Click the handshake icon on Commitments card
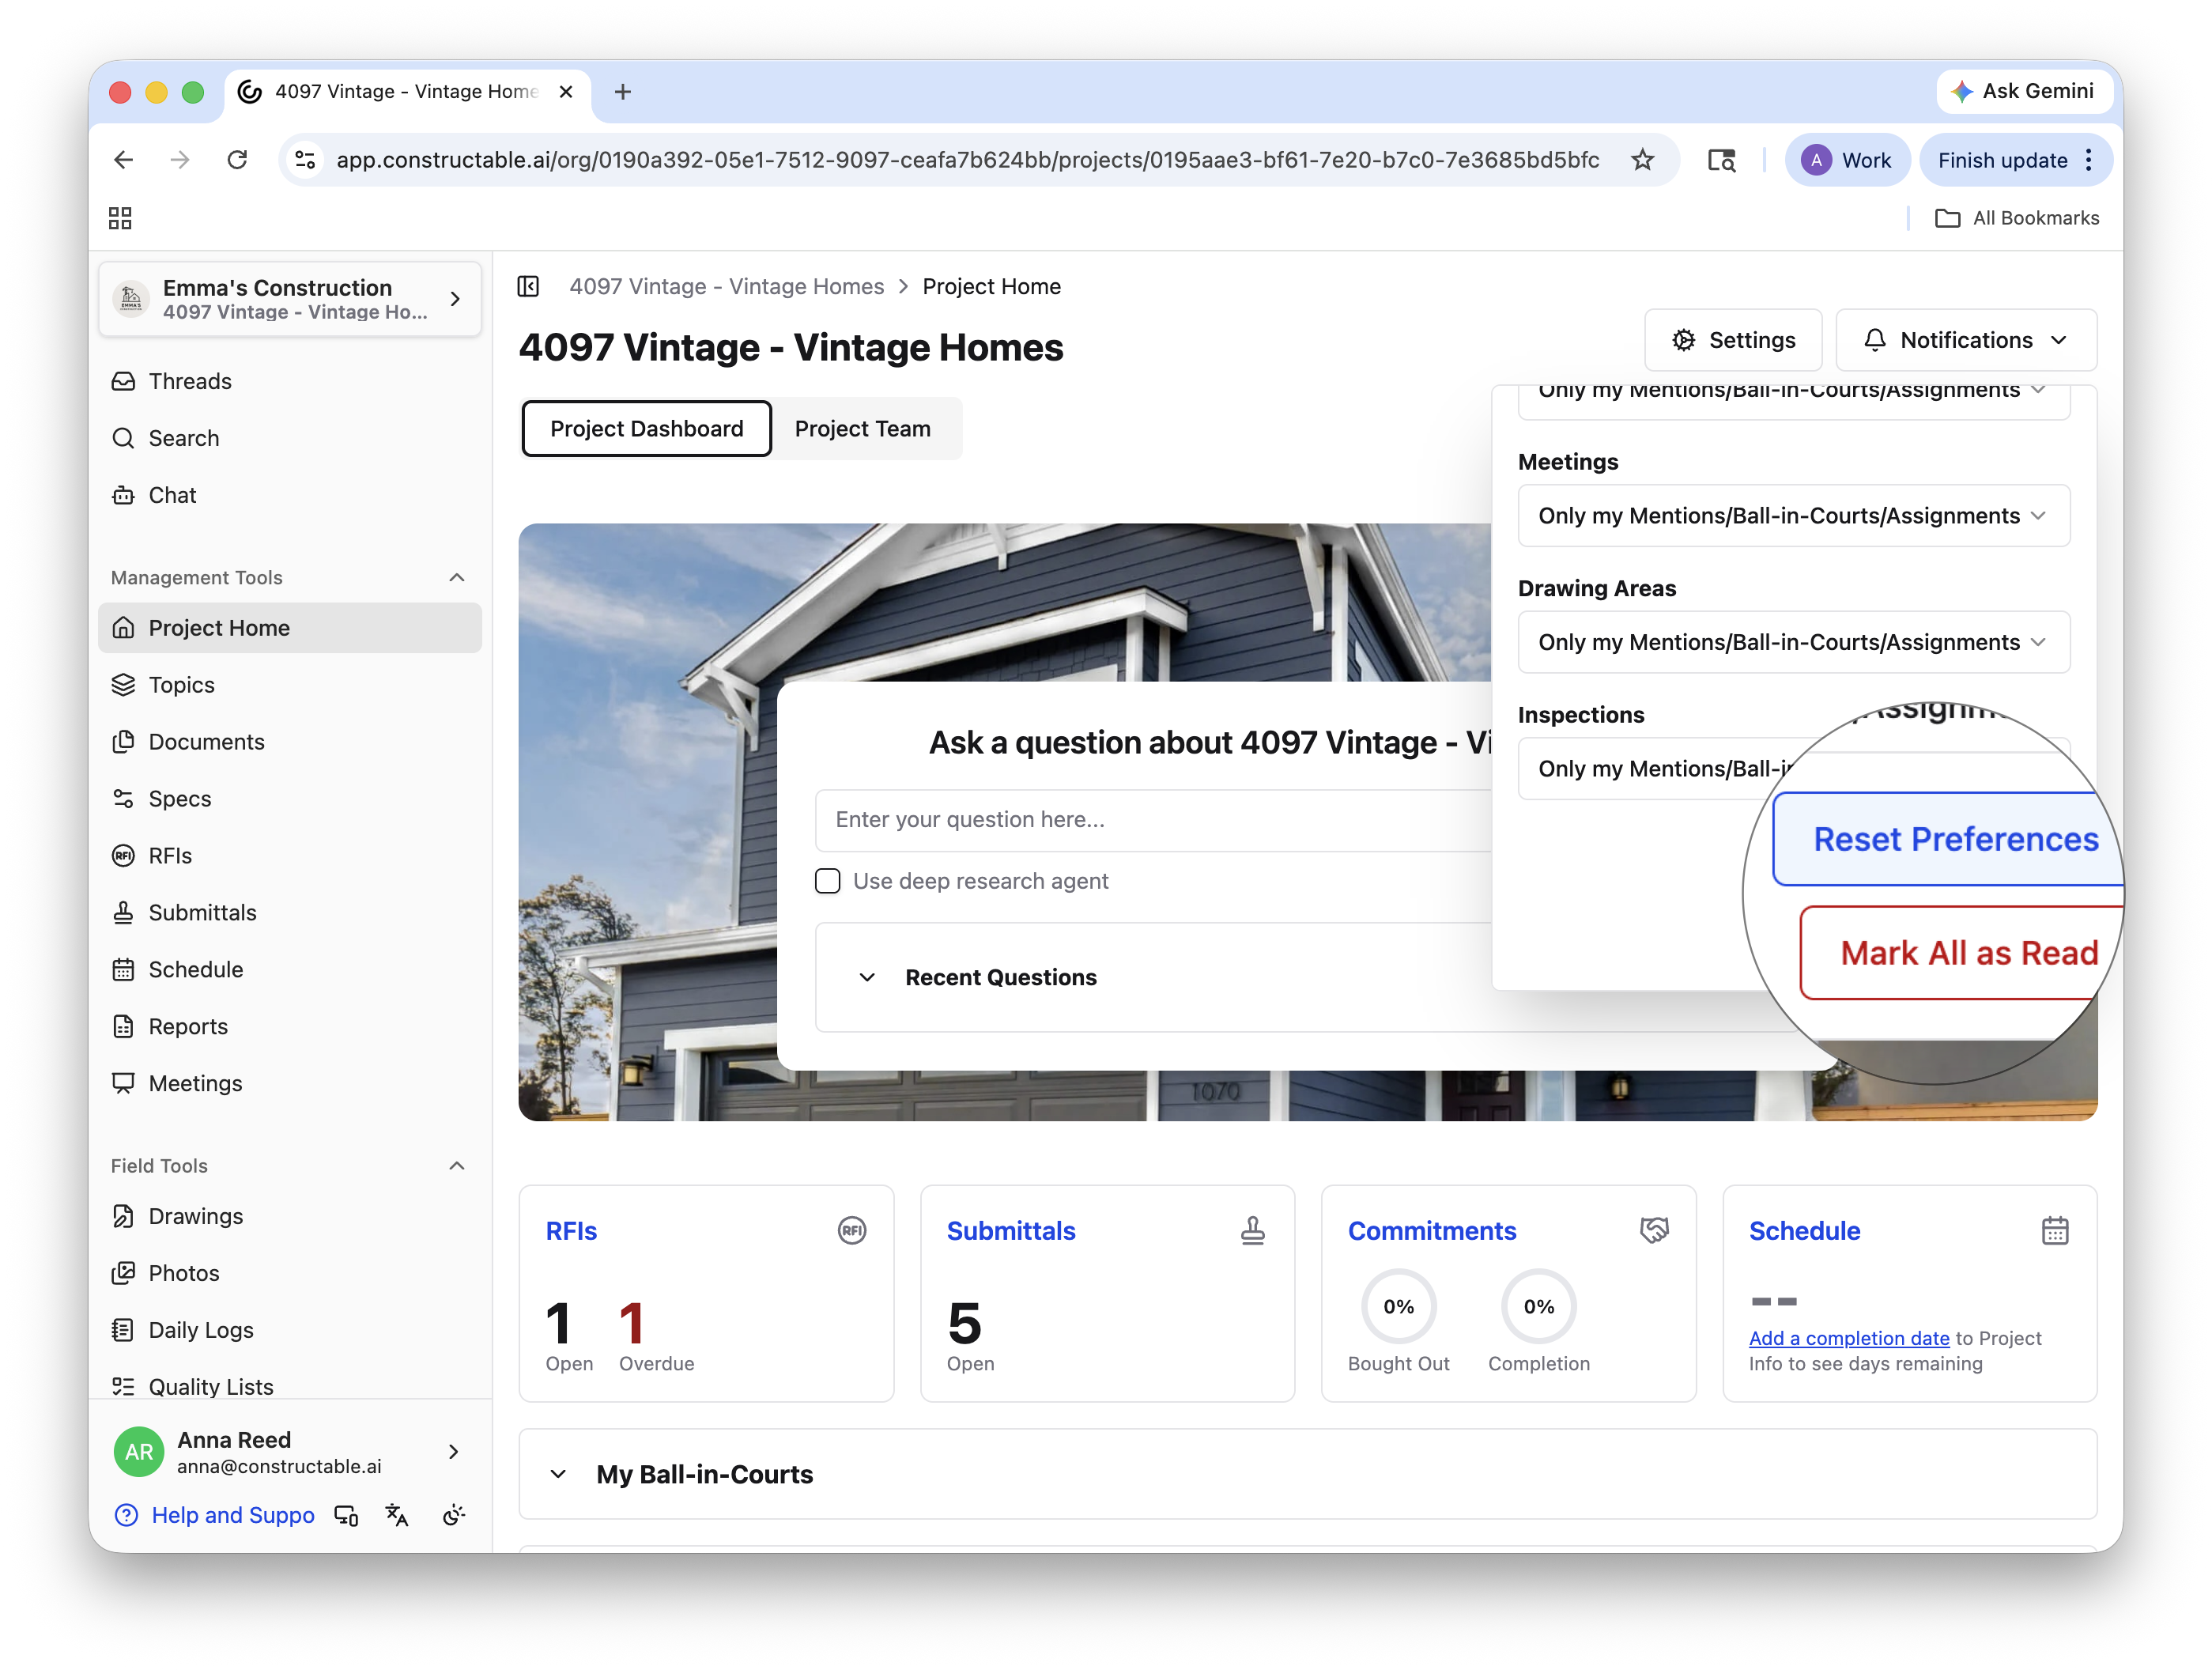 pyautogui.click(x=1654, y=1231)
